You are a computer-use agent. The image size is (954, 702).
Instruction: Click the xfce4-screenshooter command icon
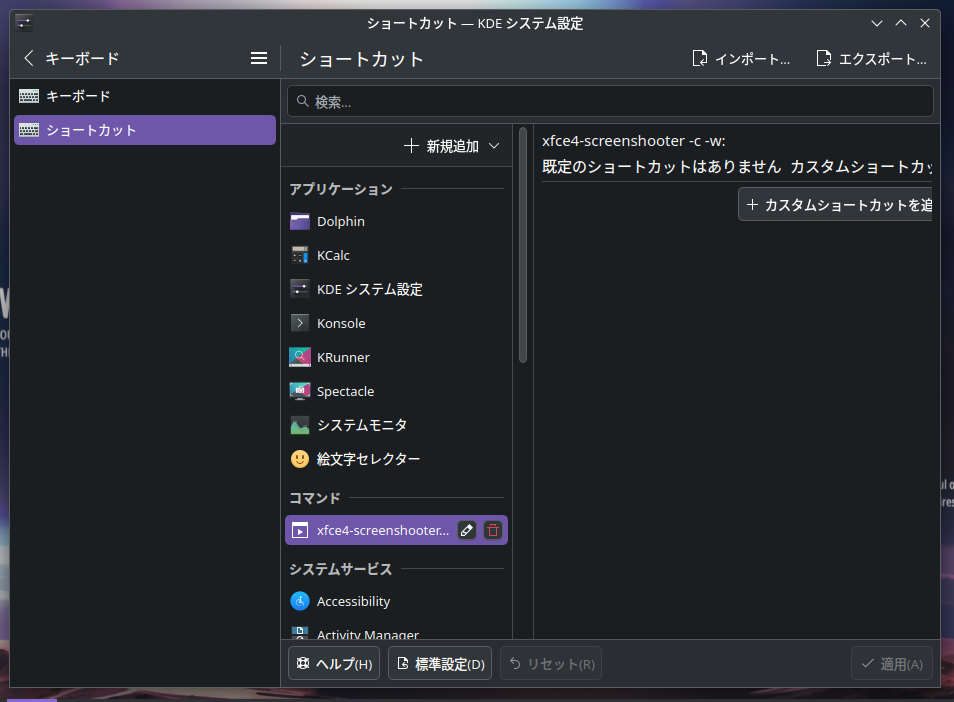tap(300, 530)
